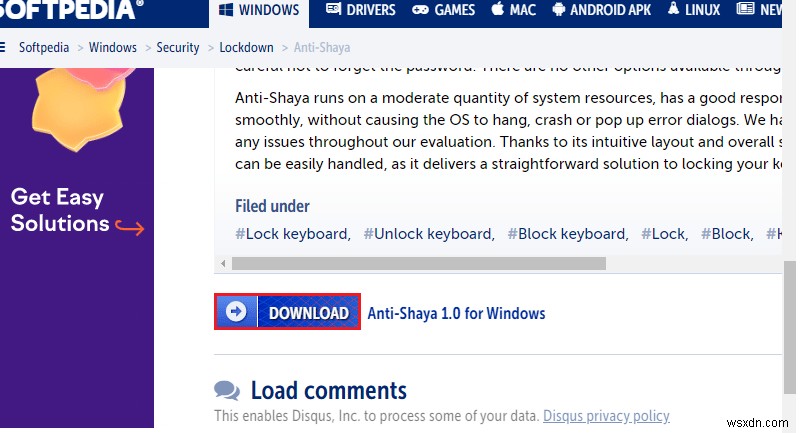Click the Load comments speech bubble icon
This screenshot has width=800, height=433.
pyautogui.click(x=227, y=390)
